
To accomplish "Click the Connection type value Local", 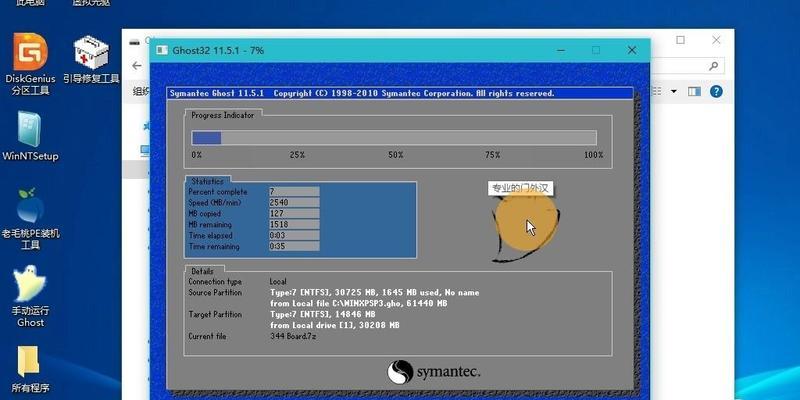I will (278, 282).
